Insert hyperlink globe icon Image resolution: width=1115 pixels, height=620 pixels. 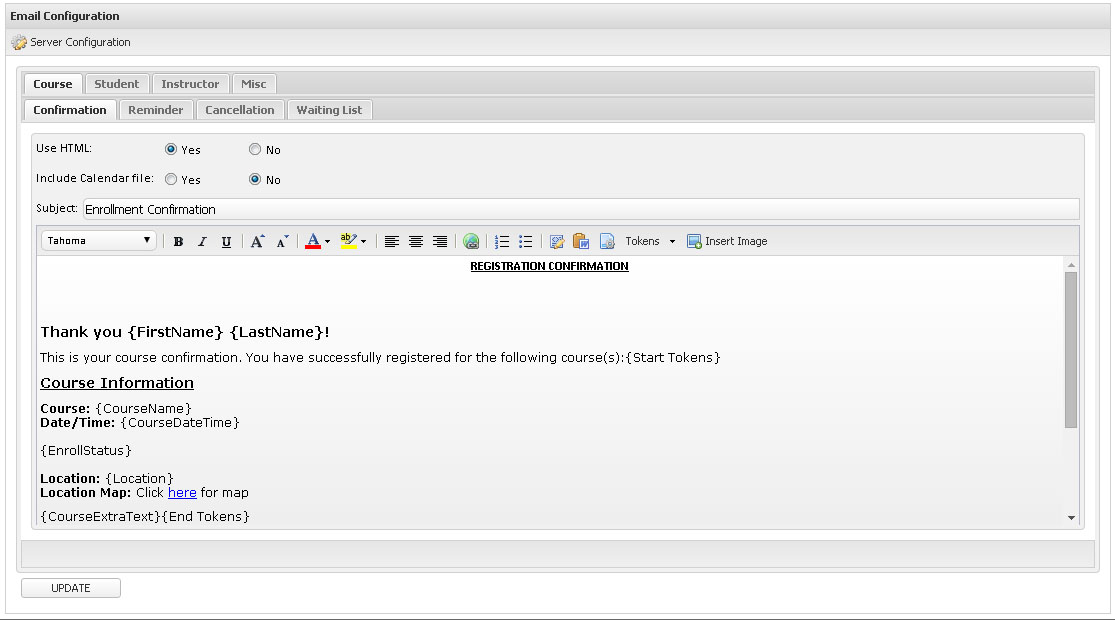[x=471, y=242]
